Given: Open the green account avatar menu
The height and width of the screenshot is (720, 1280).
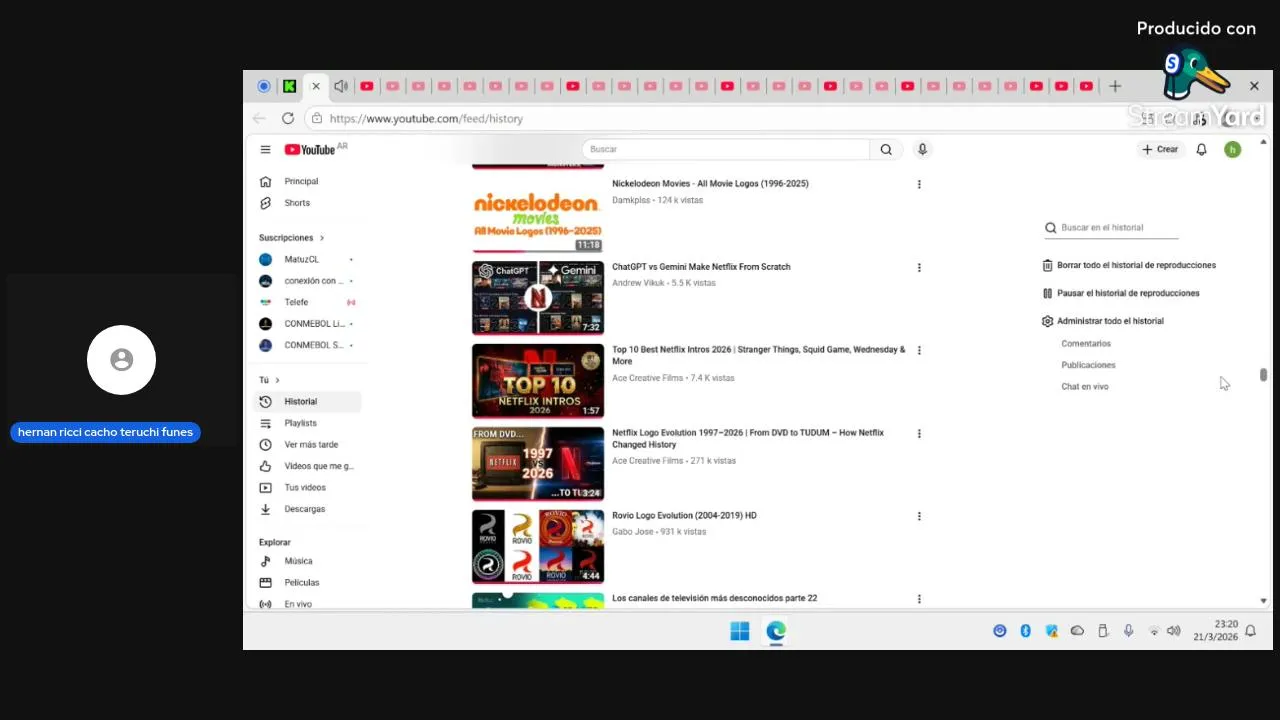Looking at the screenshot, I should [1232, 149].
